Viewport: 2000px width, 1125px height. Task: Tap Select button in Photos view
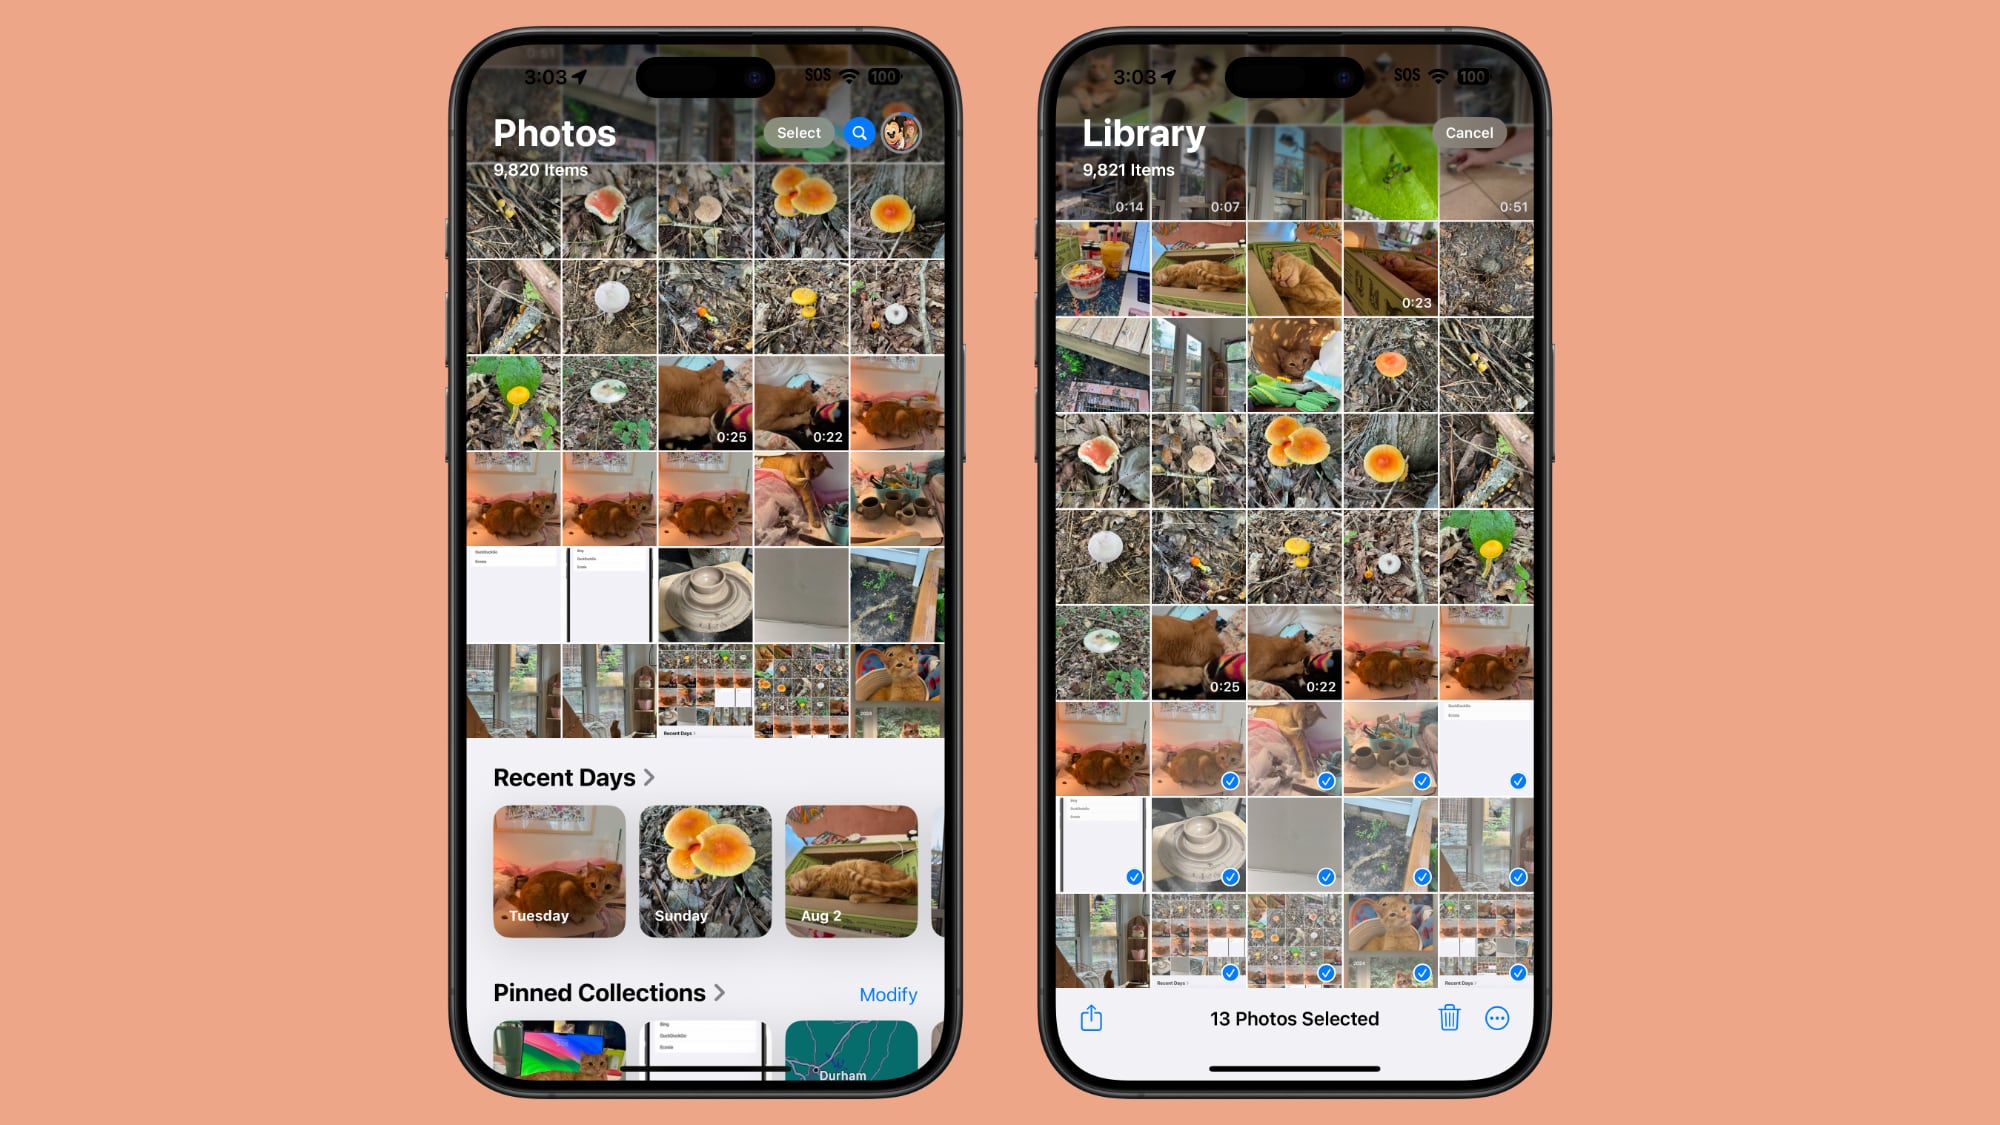click(x=798, y=132)
